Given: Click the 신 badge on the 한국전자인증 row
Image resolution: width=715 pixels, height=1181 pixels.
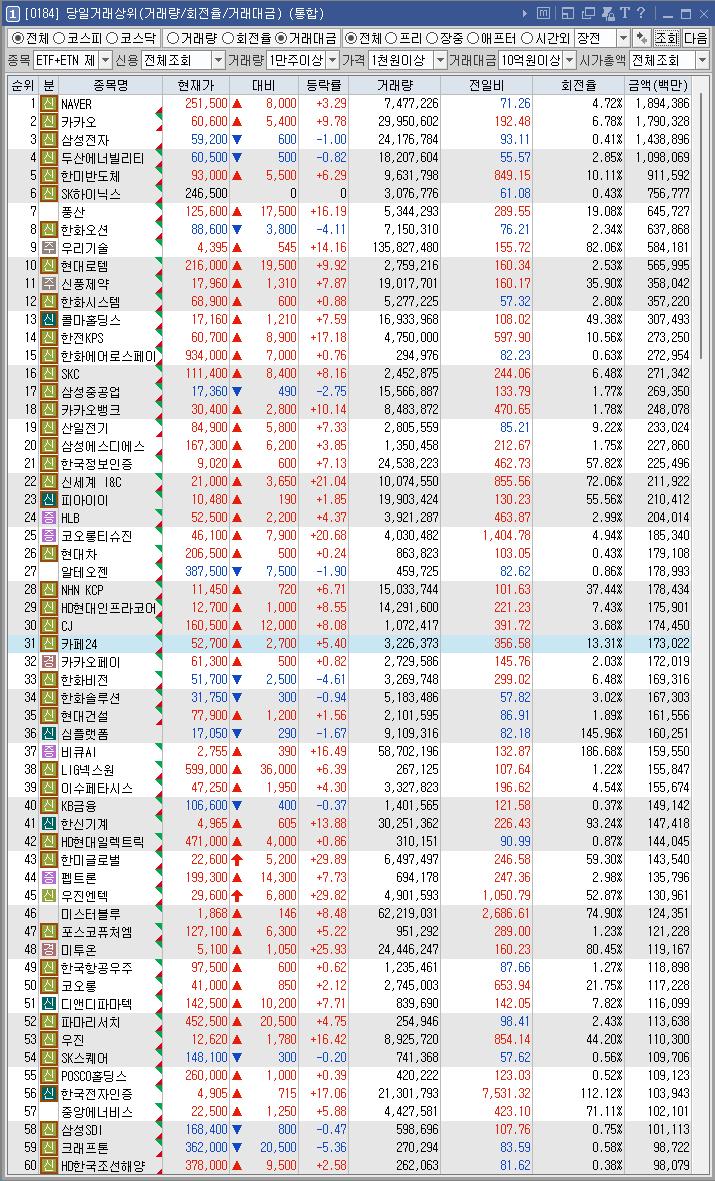Looking at the screenshot, I should pos(49,1094).
